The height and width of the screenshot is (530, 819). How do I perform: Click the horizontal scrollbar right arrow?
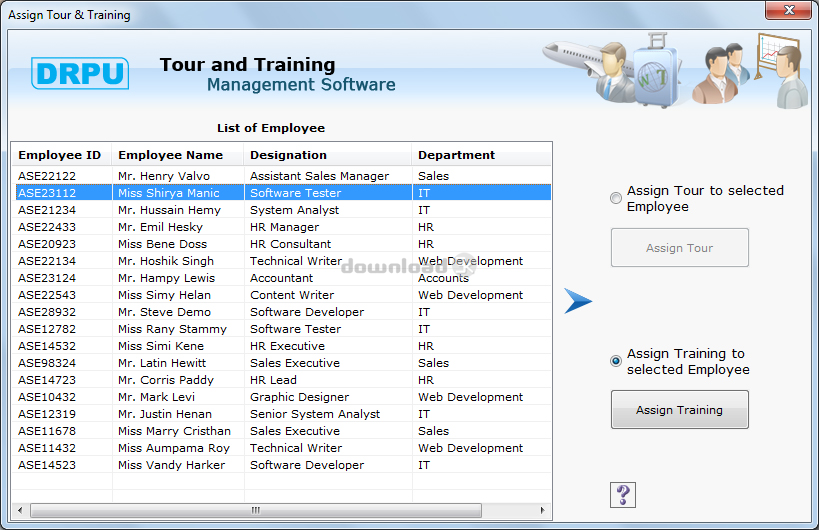click(x=543, y=510)
